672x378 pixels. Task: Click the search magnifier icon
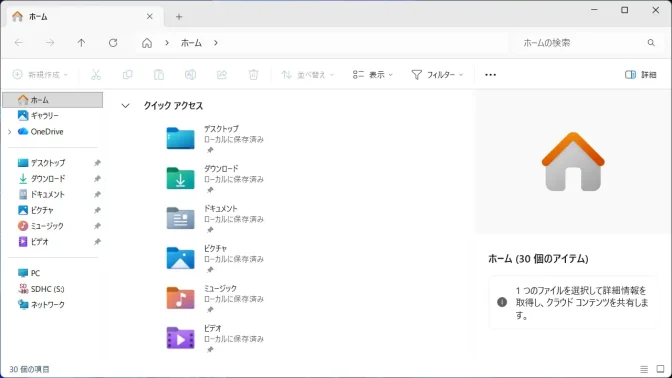(651, 42)
